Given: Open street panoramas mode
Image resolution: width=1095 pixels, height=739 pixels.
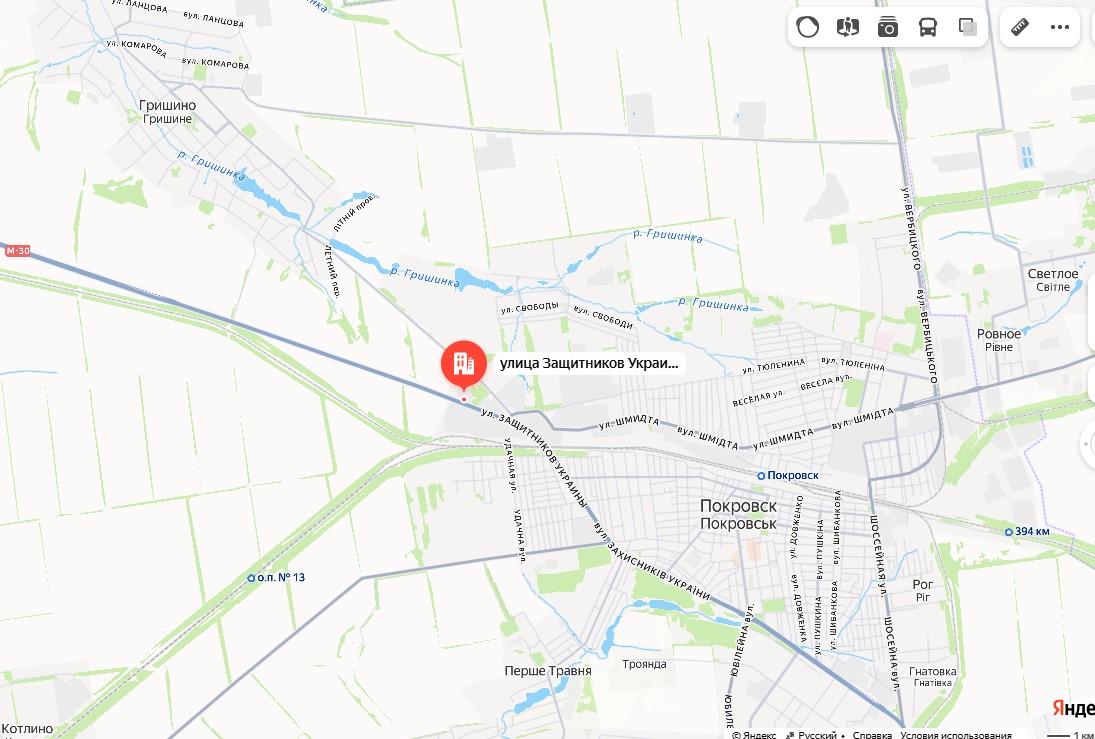Looking at the screenshot, I should point(847,27).
